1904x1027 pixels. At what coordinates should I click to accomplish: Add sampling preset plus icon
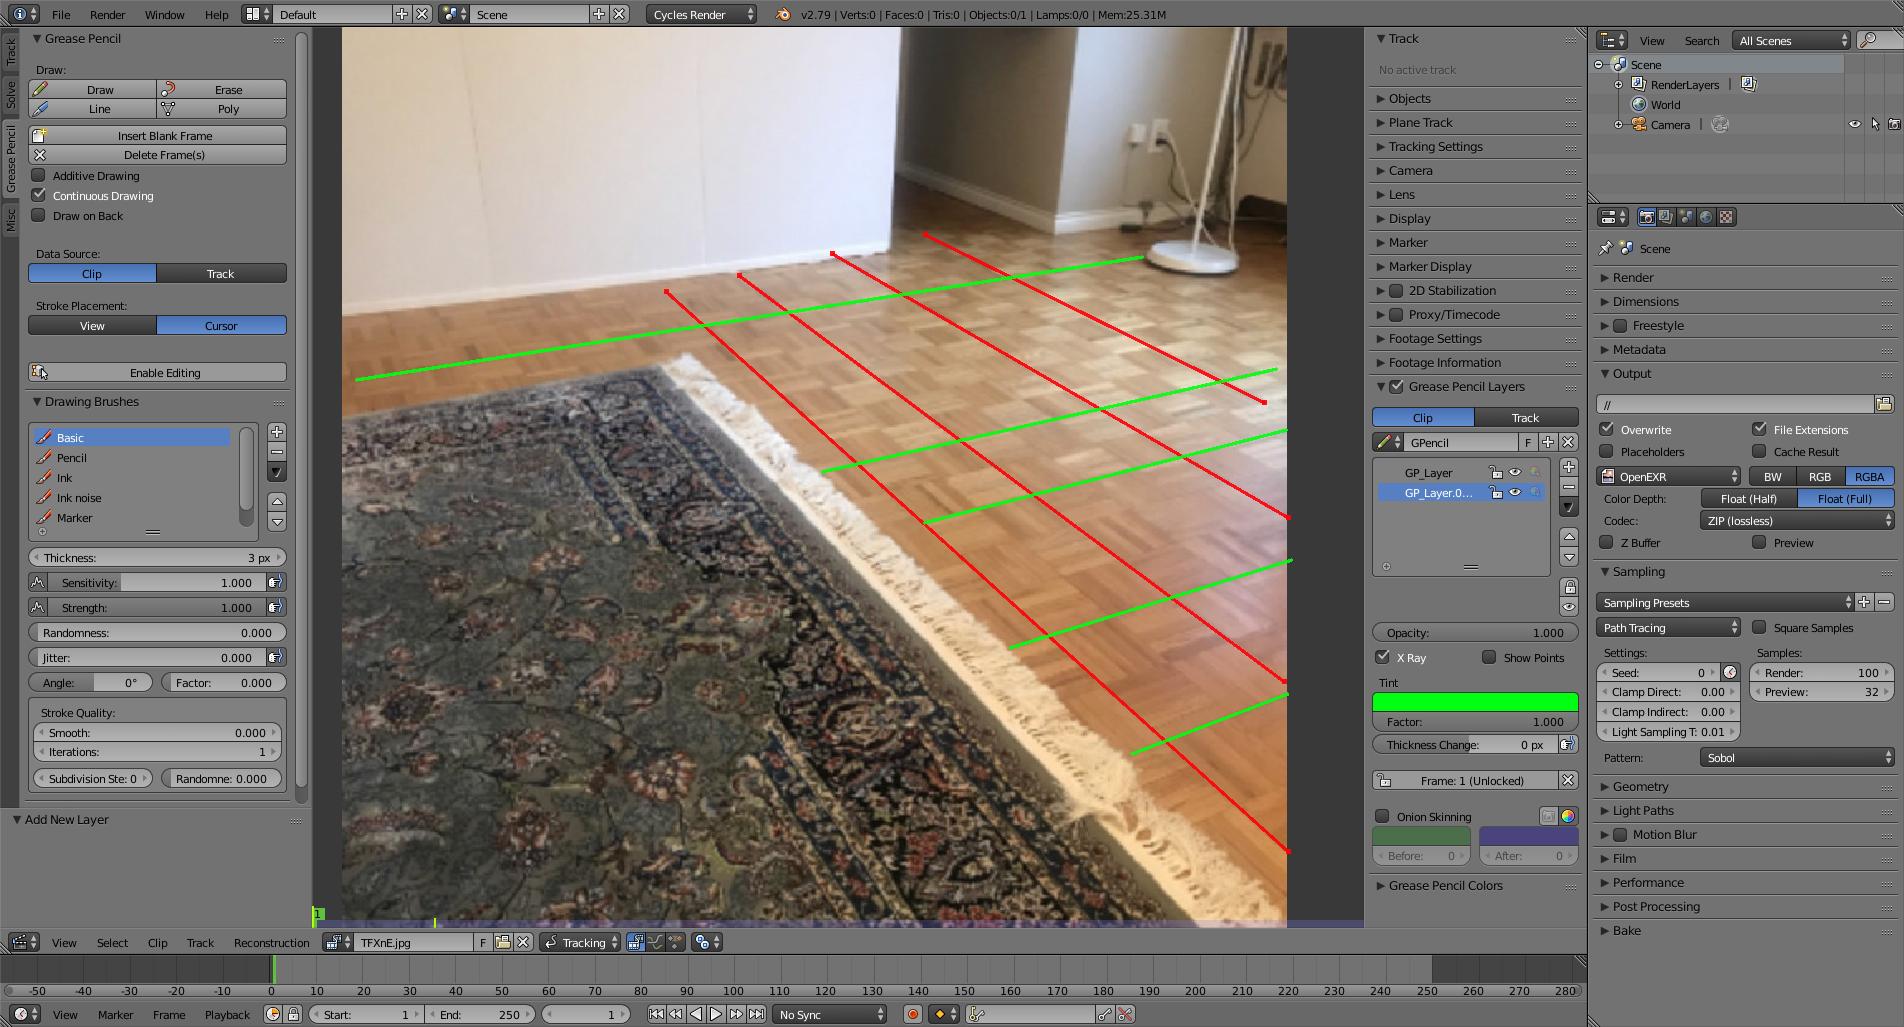coord(1864,602)
